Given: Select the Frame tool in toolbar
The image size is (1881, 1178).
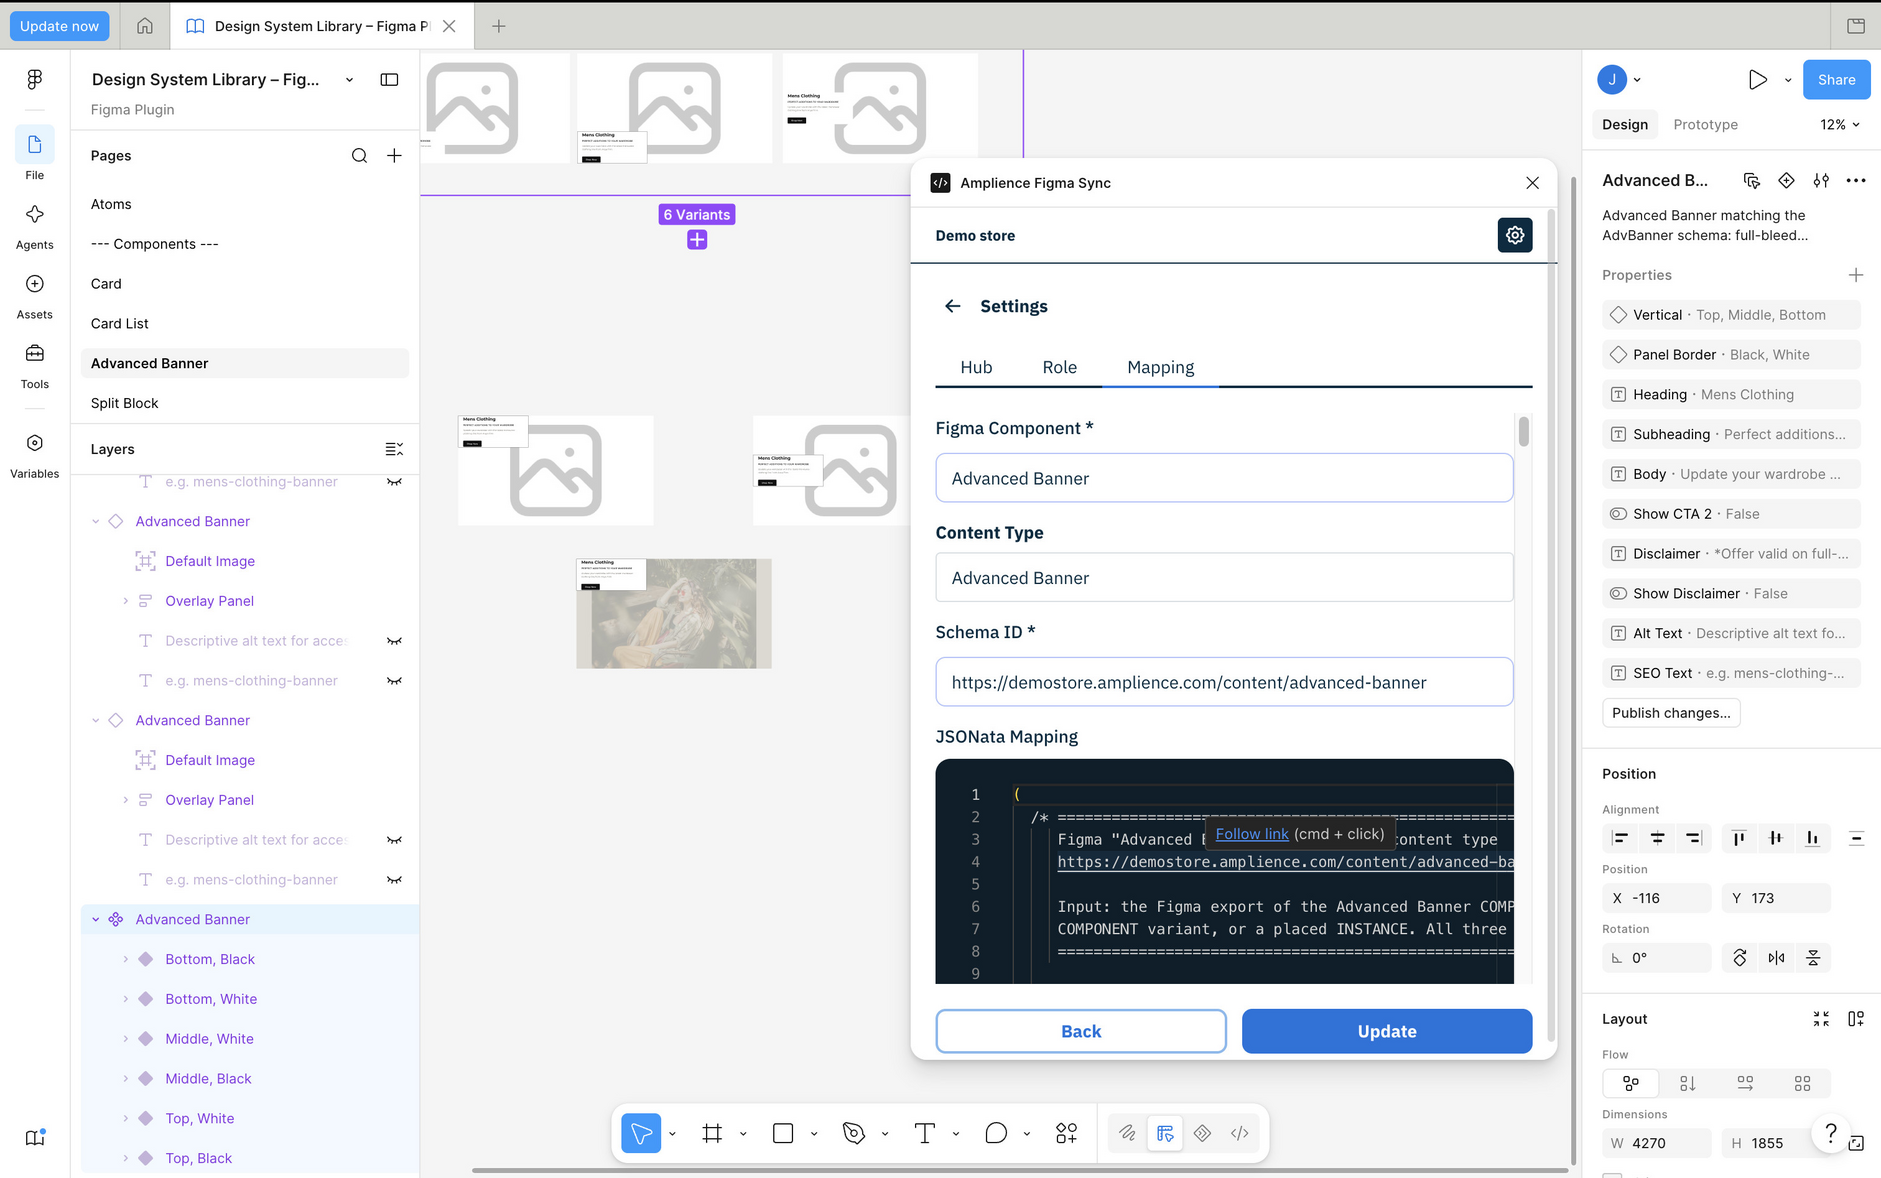Looking at the screenshot, I should point(712,1133).
